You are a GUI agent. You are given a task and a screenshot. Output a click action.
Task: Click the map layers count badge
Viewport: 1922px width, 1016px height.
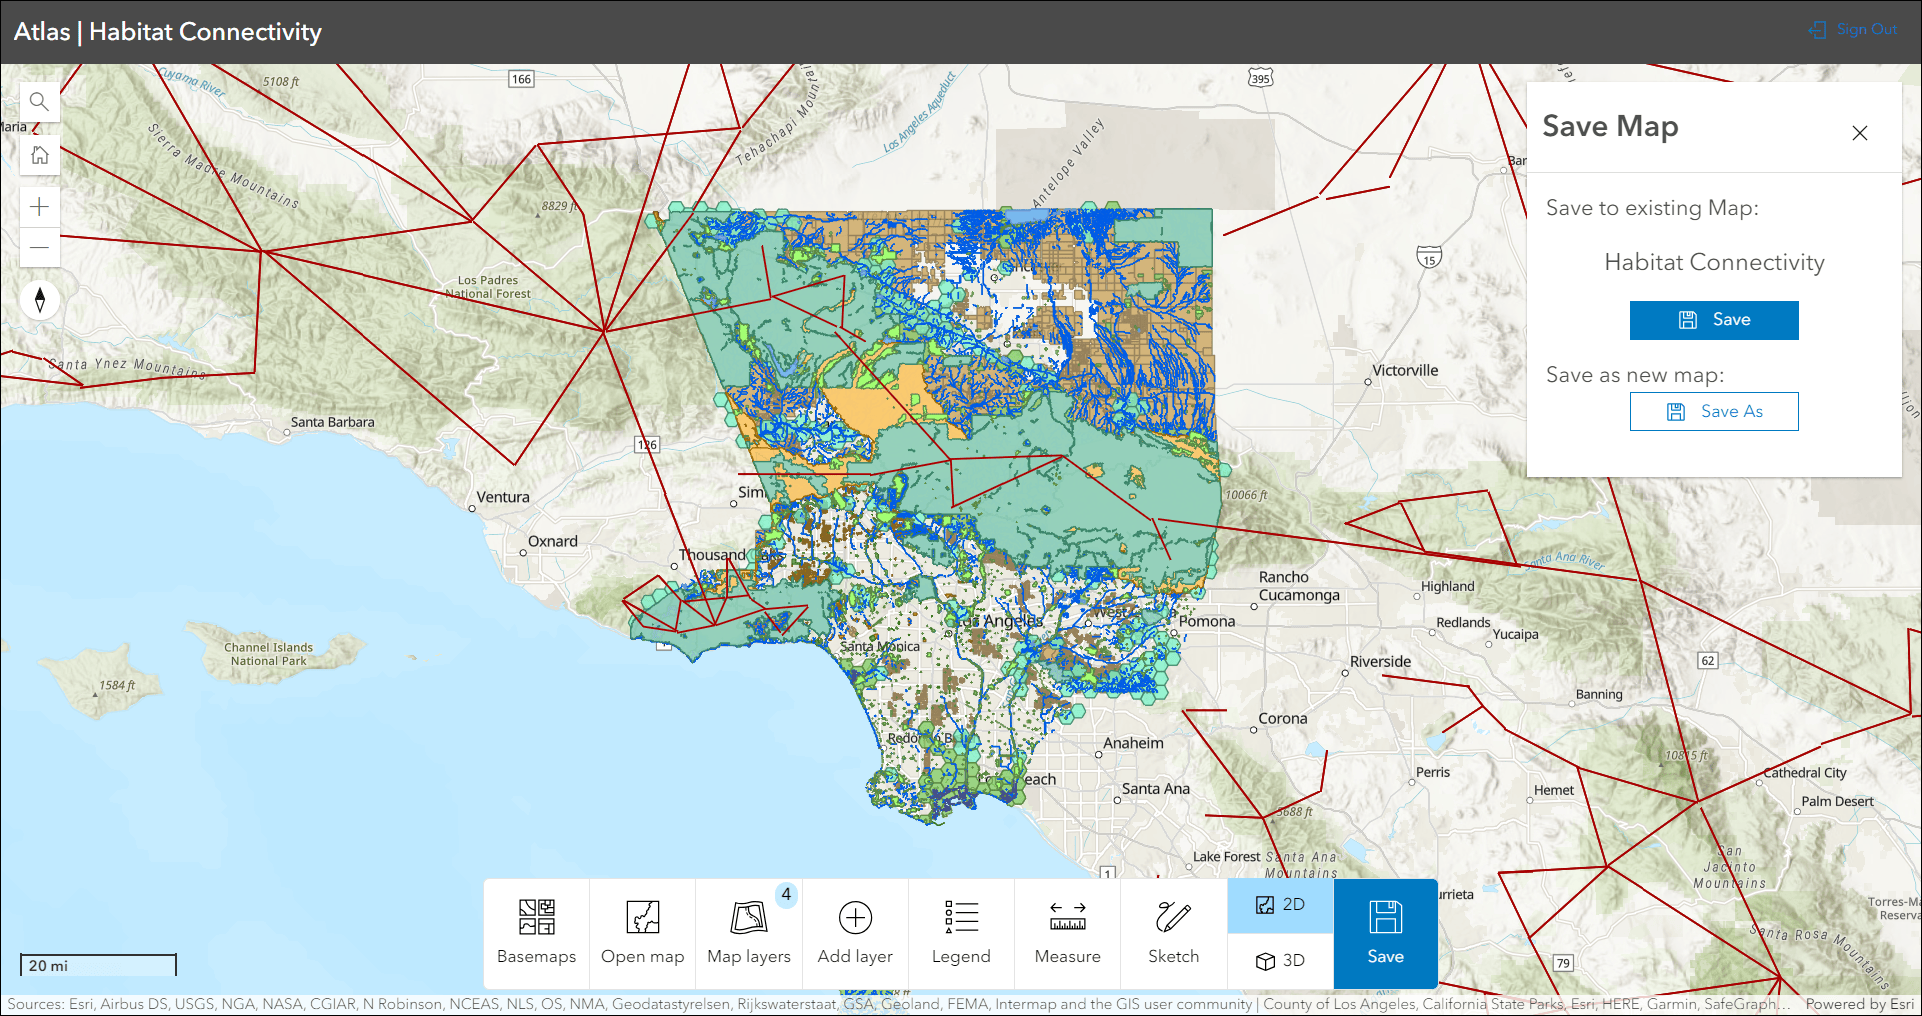point(787,894)
